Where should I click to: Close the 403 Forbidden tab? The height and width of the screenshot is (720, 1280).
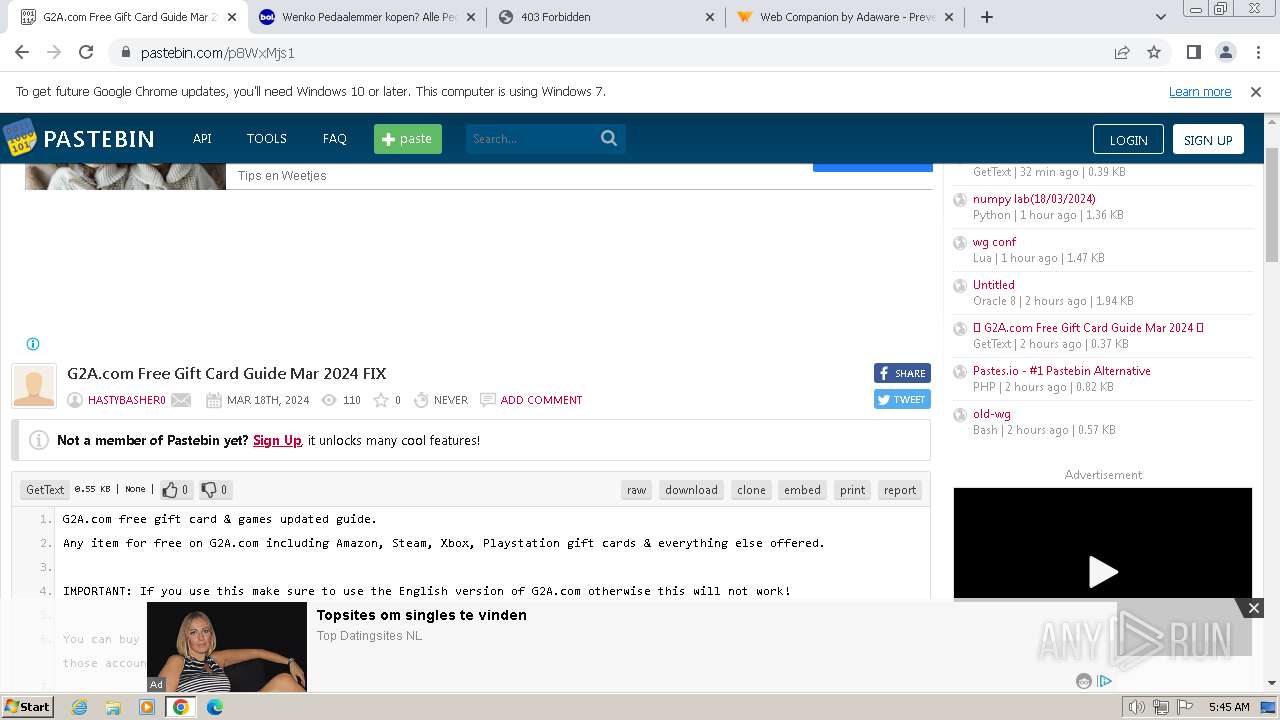(x=710, y=17)
